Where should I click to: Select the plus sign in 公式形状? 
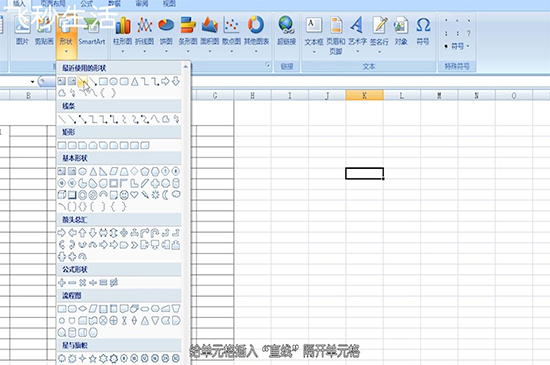point(62,283)
